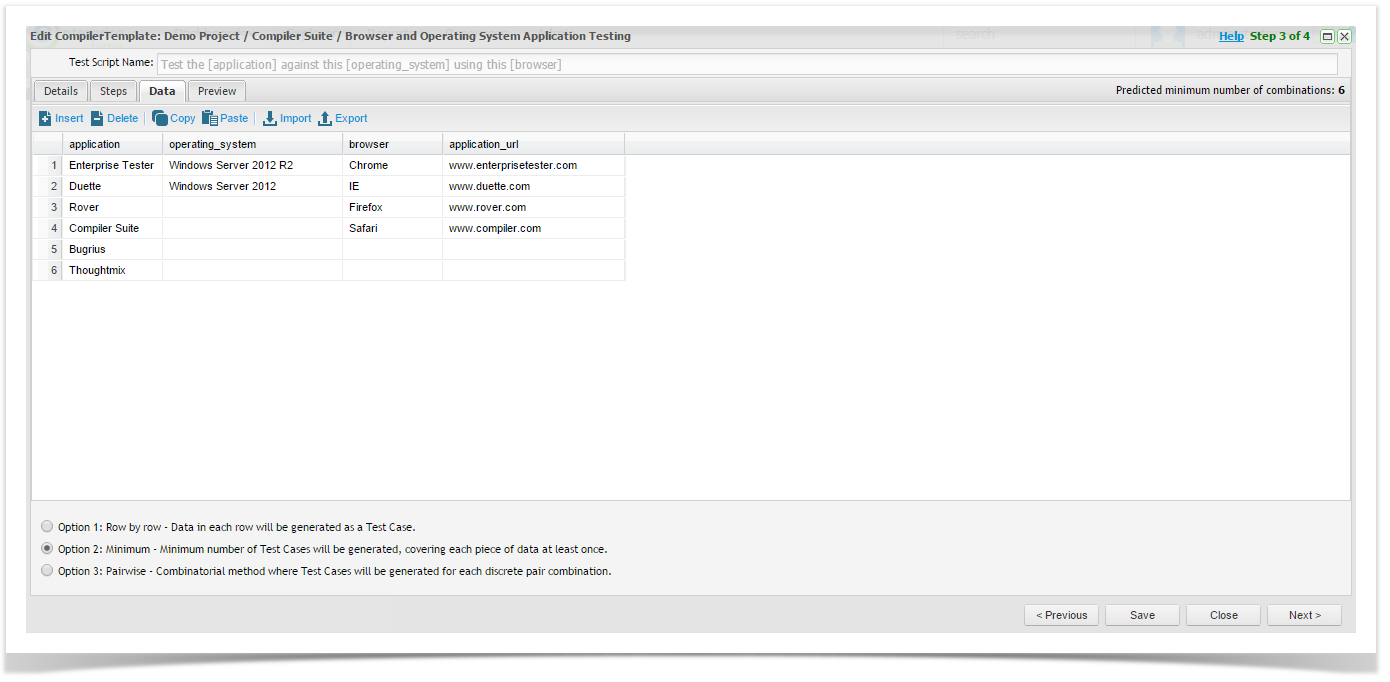This screenshot has width=1390, height=682.
Task: Select Option 1 Row by row
Action: pos(47,527)
